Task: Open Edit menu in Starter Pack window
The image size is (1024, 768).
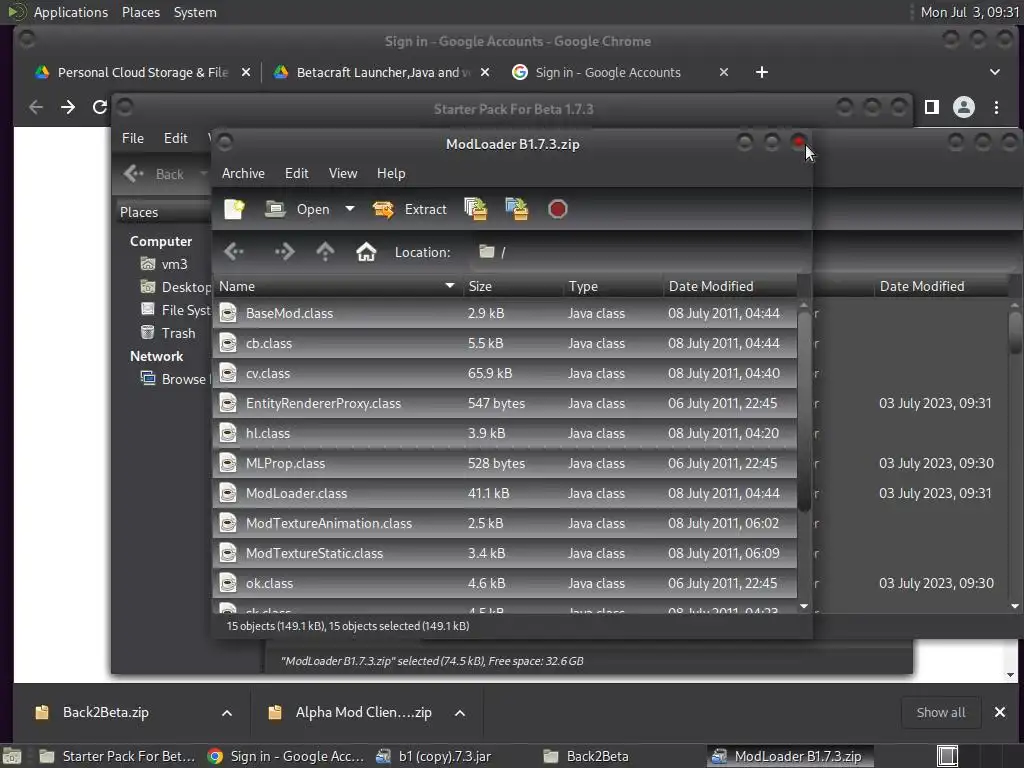Action: [x=175, y=138]
